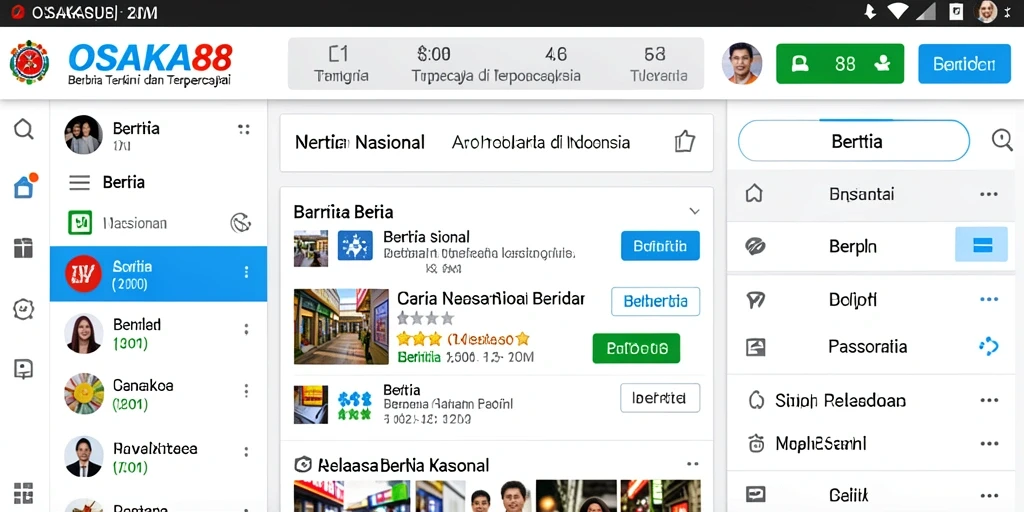Click the blue app icon in Bertia sional row

[x=355, y=246]
